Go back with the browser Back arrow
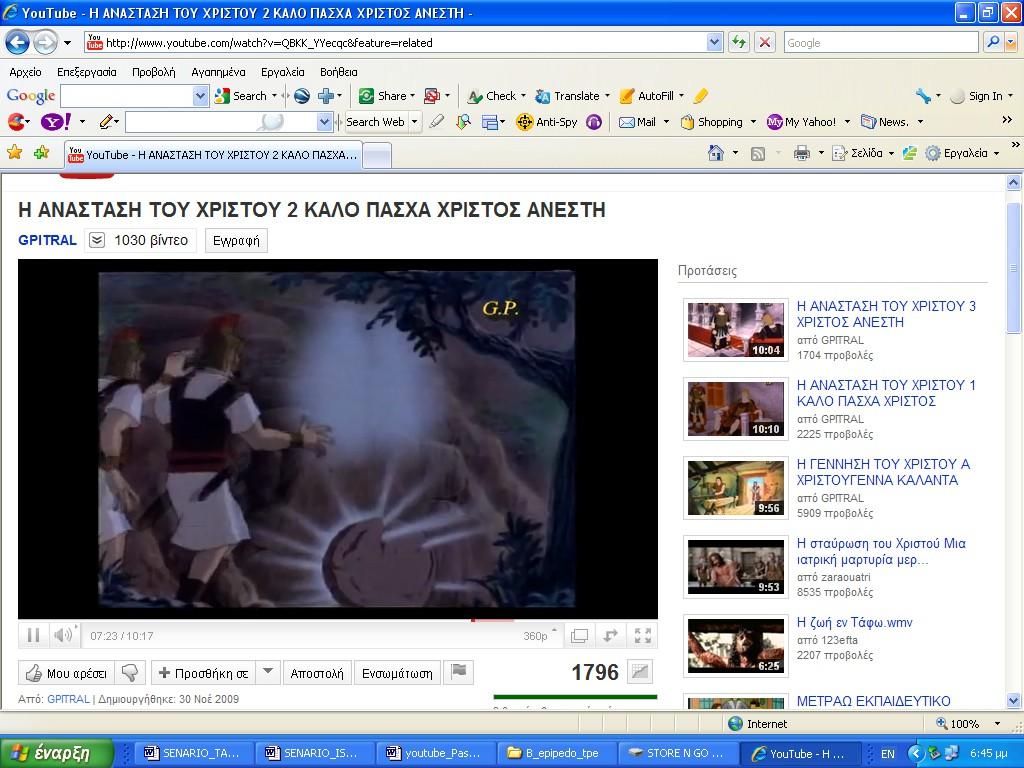 click(18, 43)
